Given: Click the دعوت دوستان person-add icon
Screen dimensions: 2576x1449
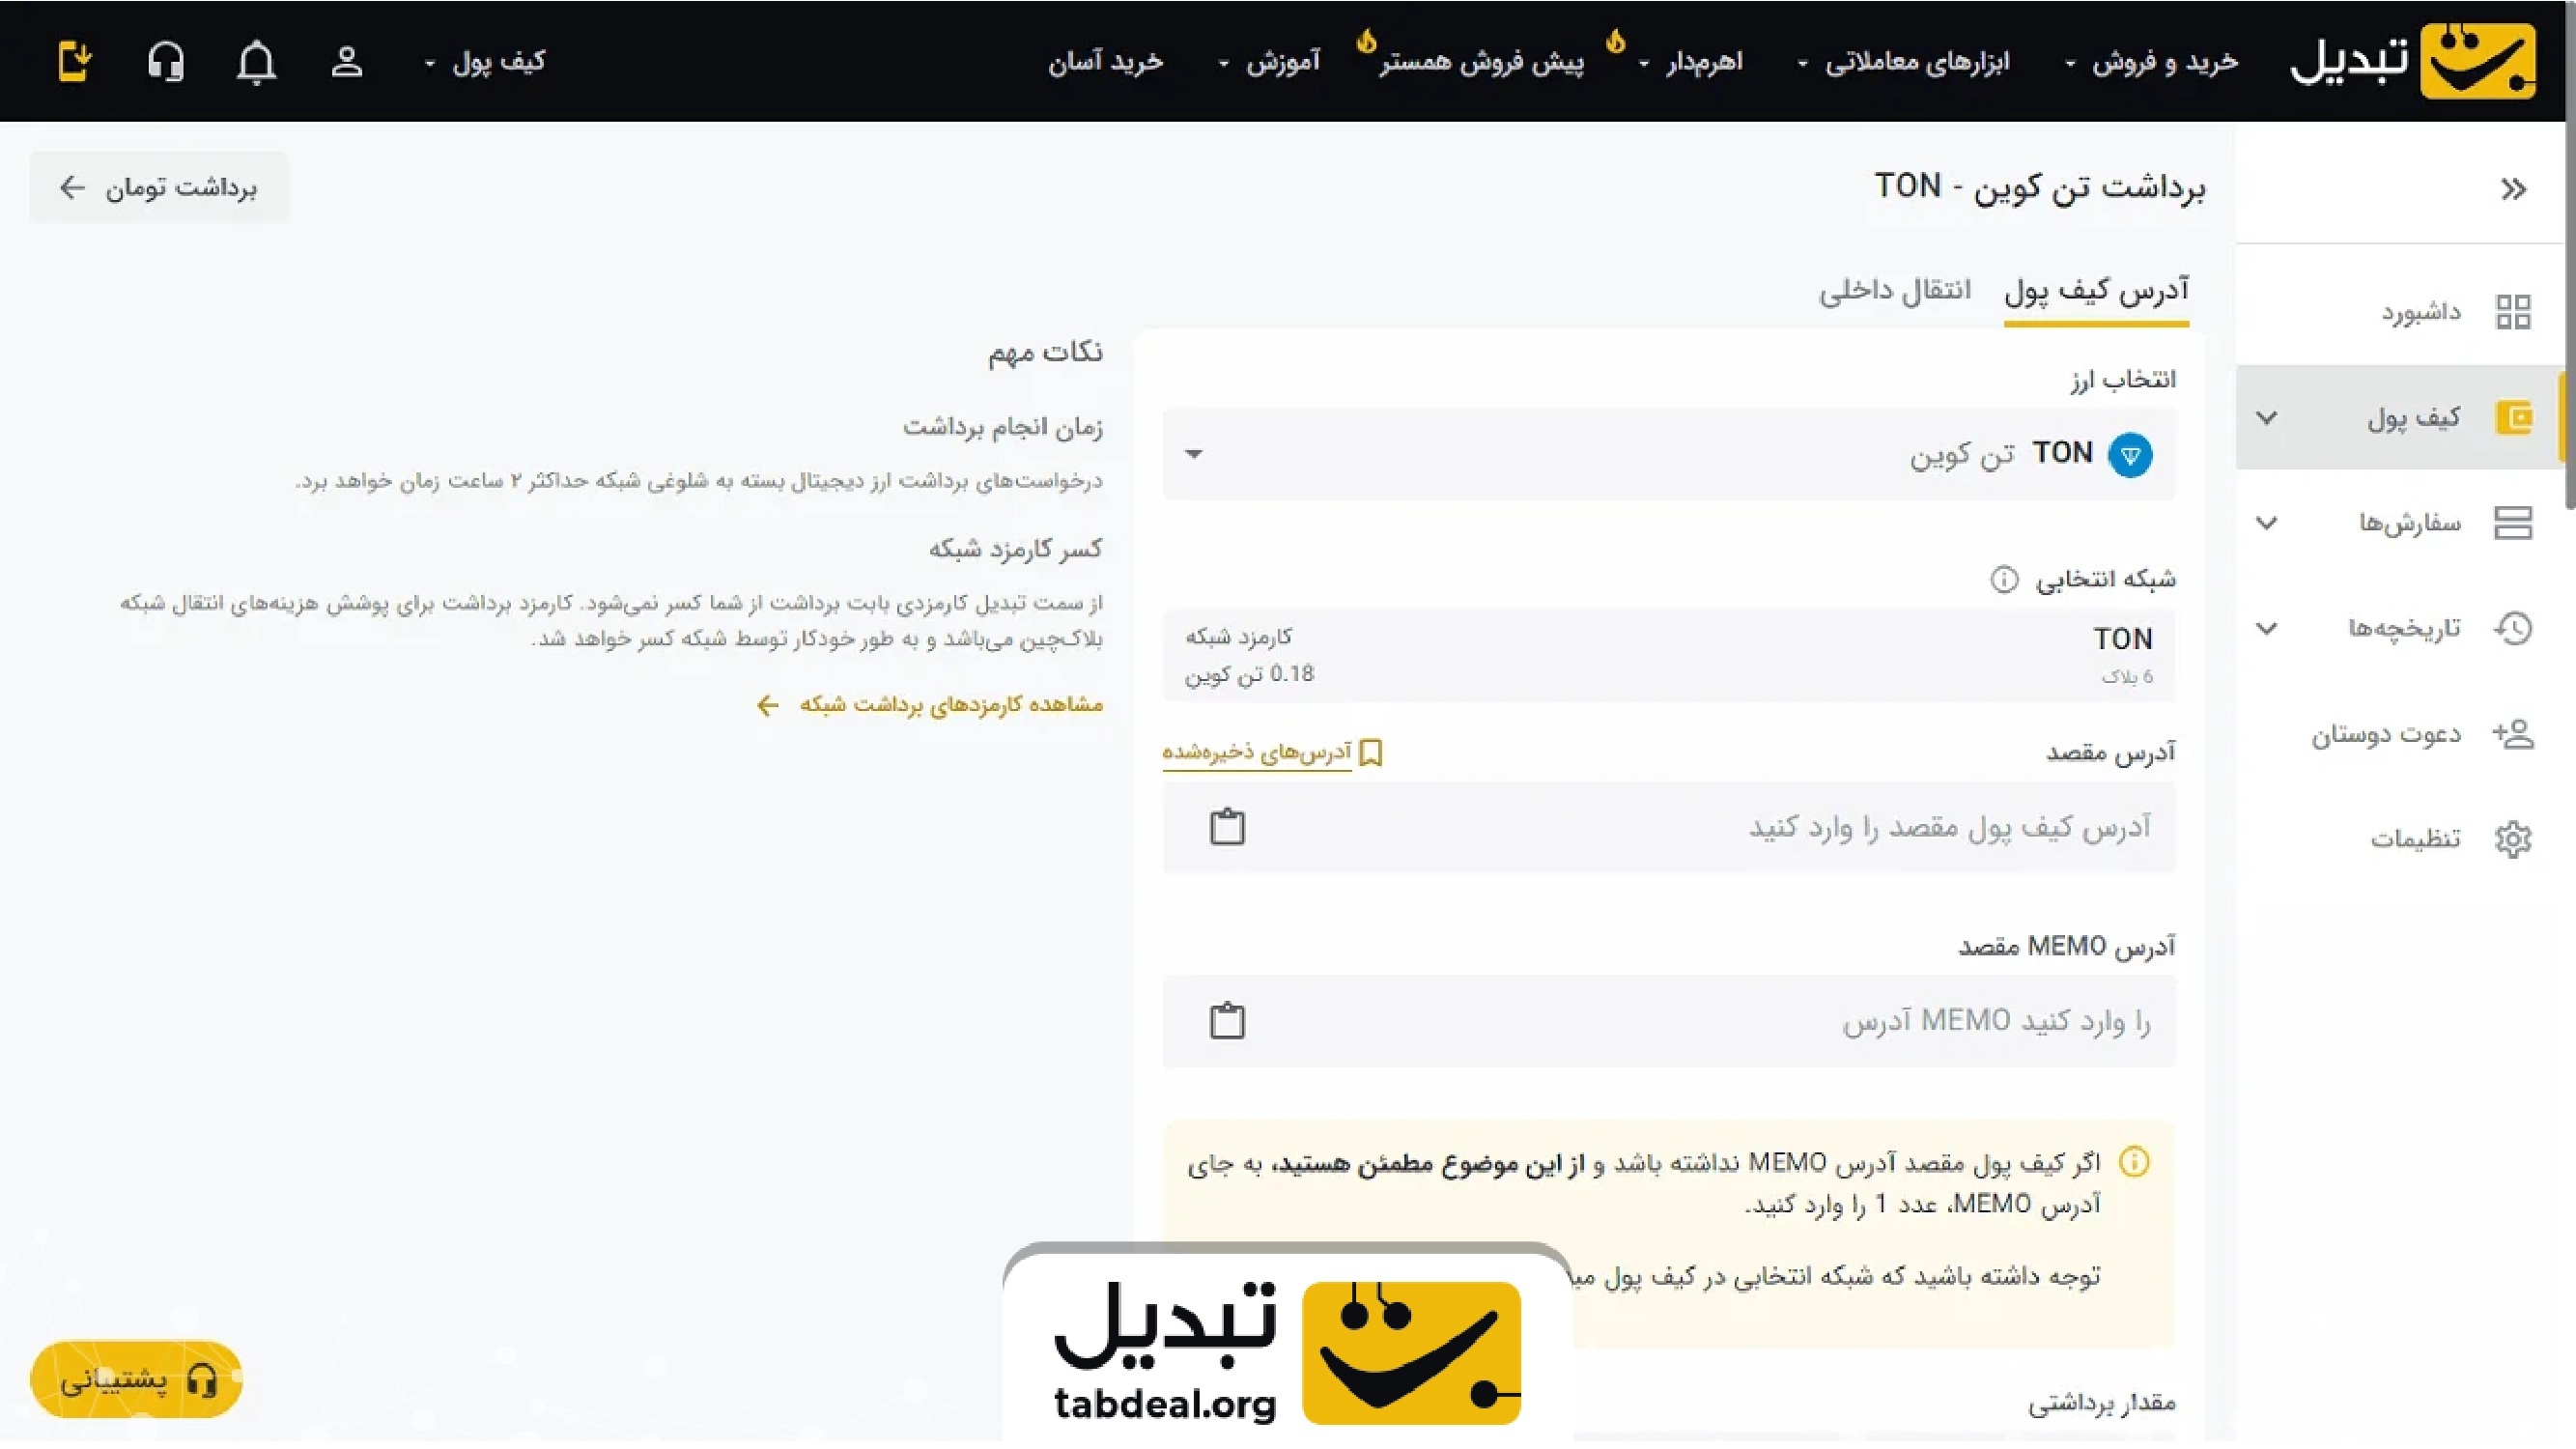Looking at the screenshot, I should click(x=2513, y=734).
